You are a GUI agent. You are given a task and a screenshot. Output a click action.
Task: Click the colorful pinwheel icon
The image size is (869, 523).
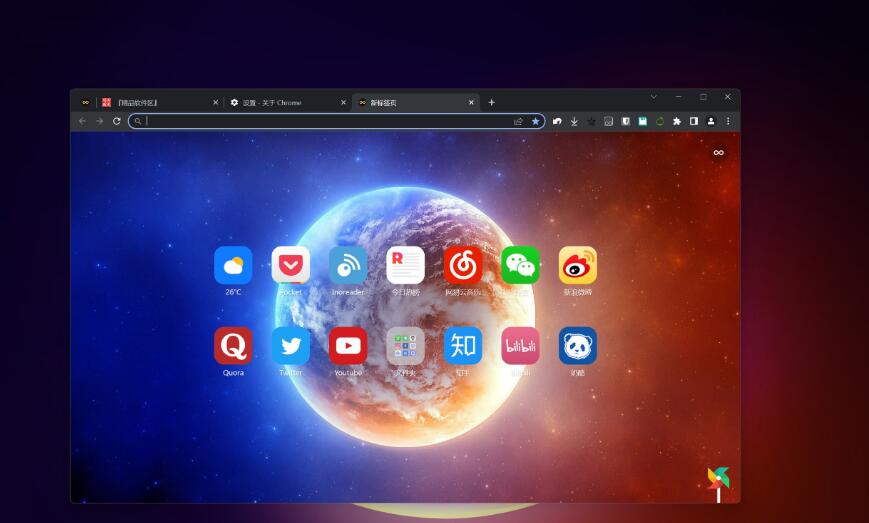coord(718,484)
